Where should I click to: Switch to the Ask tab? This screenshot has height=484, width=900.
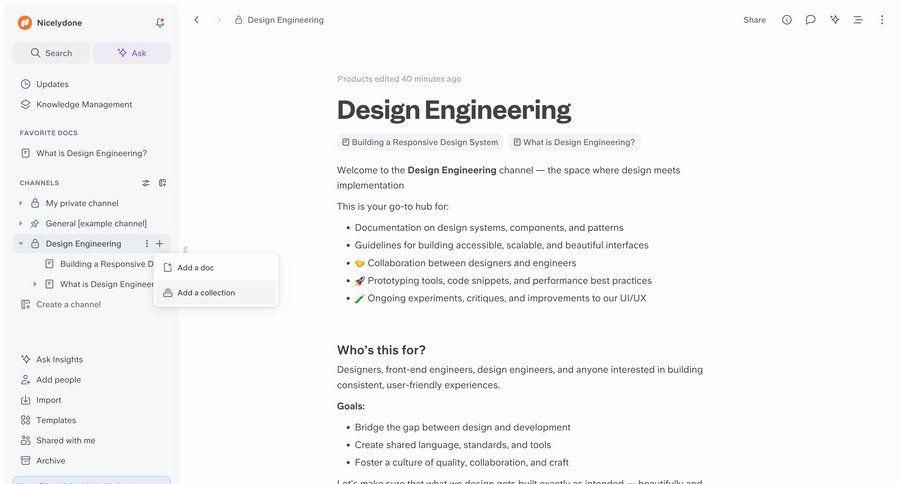[132, 53]
